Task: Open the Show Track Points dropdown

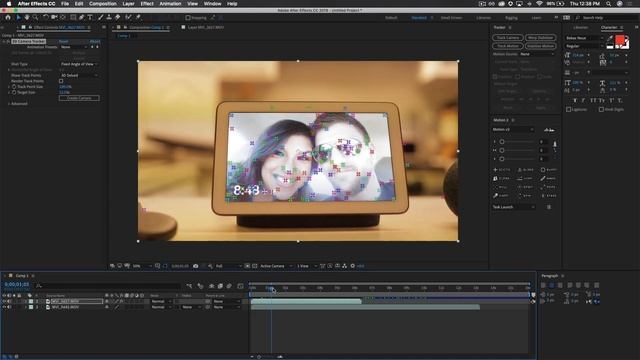Action: pyautogui.click(x=79, y=76)
